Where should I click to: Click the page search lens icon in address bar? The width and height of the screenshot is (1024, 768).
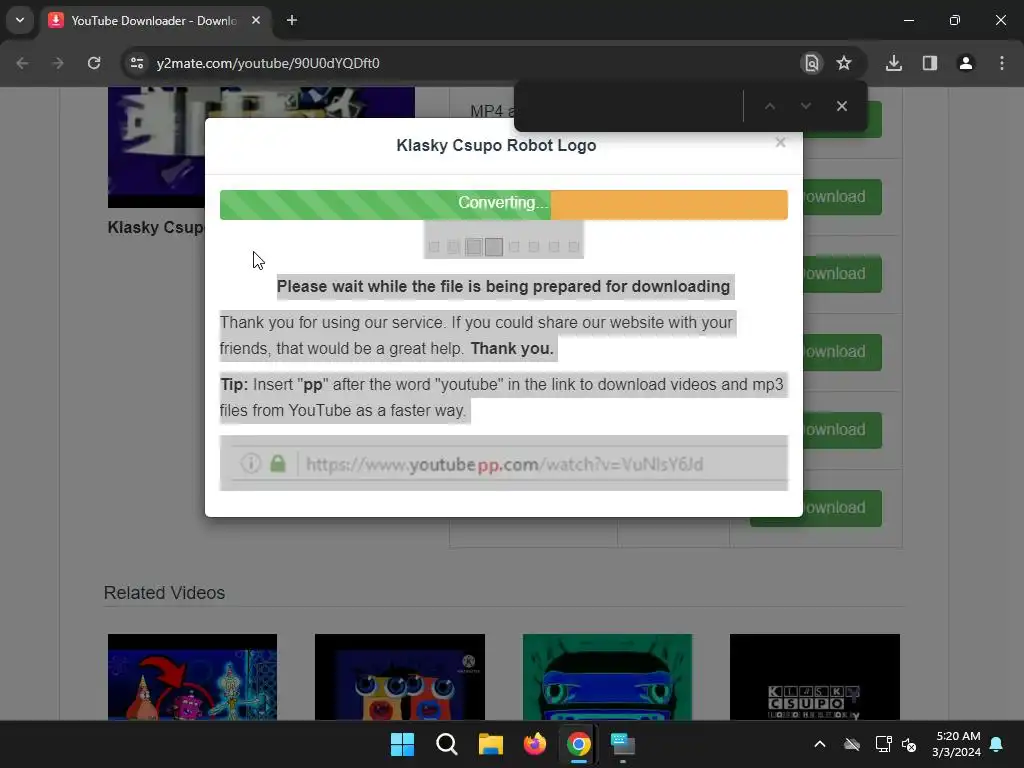click(x=812, y=63)
